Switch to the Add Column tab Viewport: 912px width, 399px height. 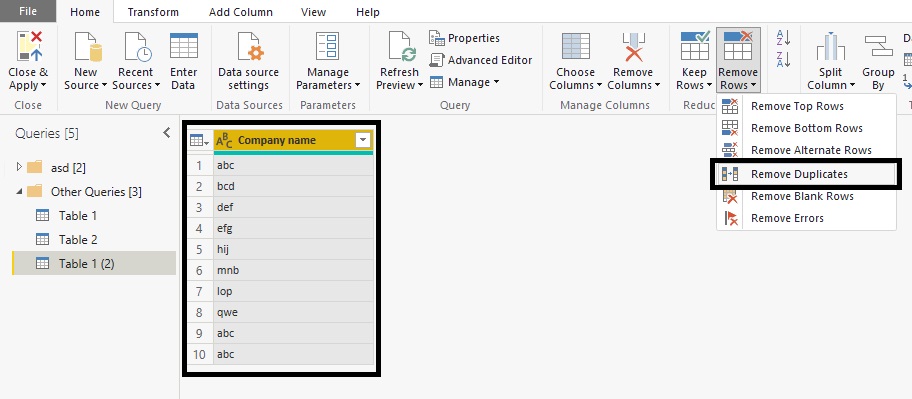(x=241, y=12)
